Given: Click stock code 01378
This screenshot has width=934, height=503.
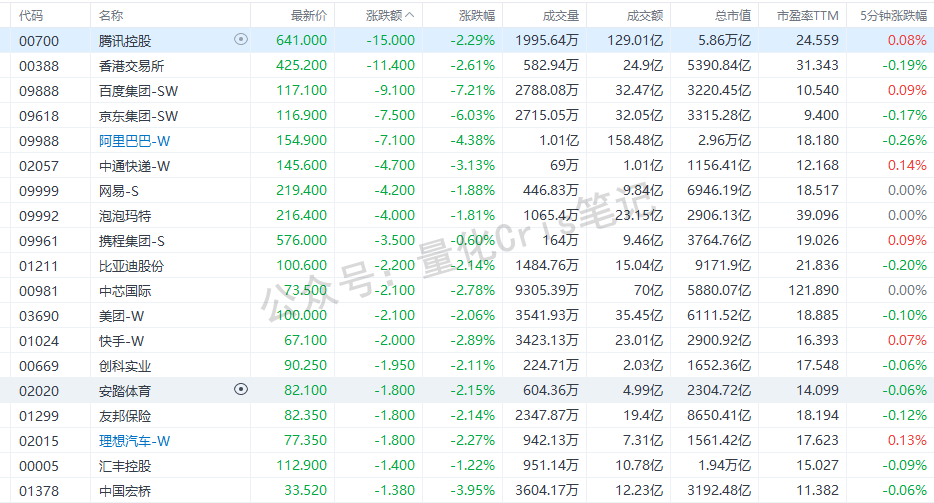Looking at the screenshot, I should (x=39, y=491).
